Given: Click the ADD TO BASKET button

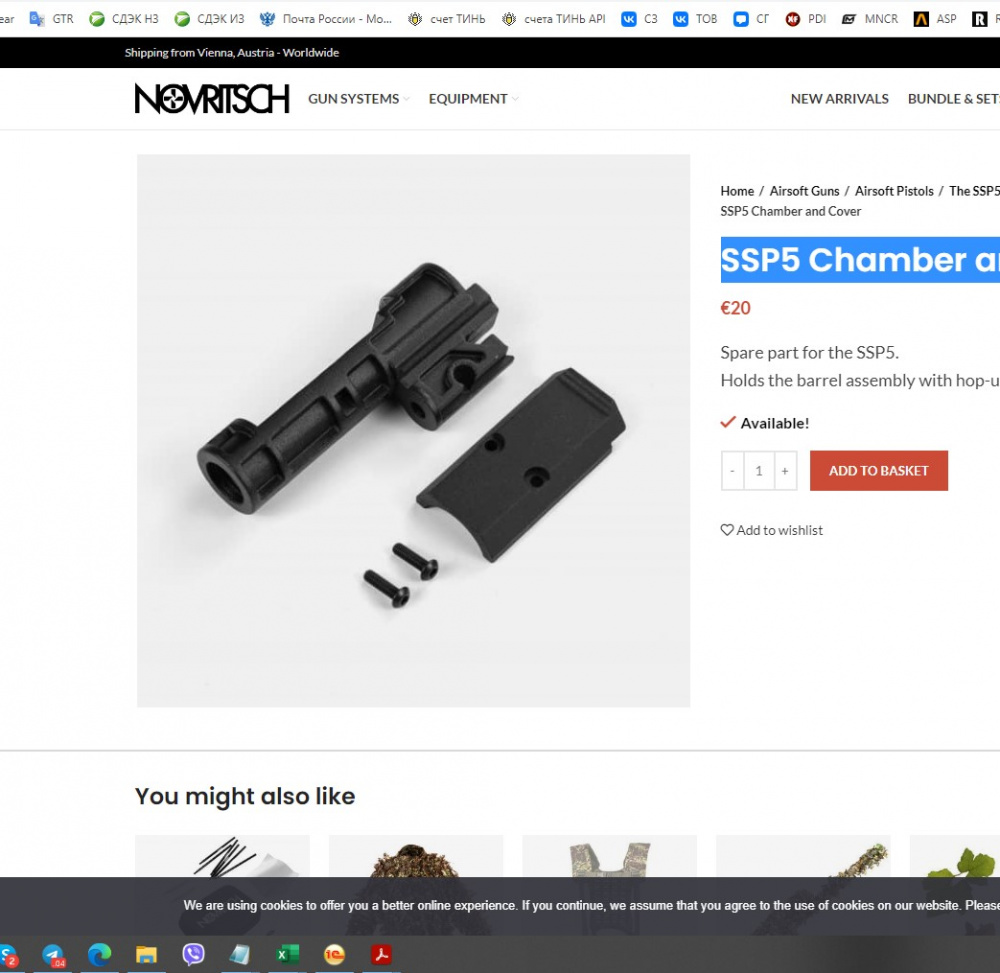Looking at the screenshot, I should click(x=879, y=471).
